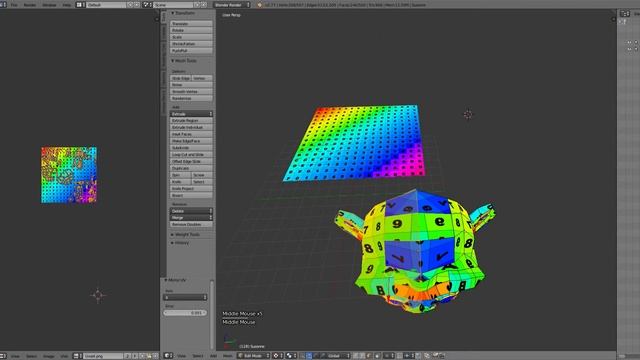Click the Loop Cut and Slide button

[191, 155]
